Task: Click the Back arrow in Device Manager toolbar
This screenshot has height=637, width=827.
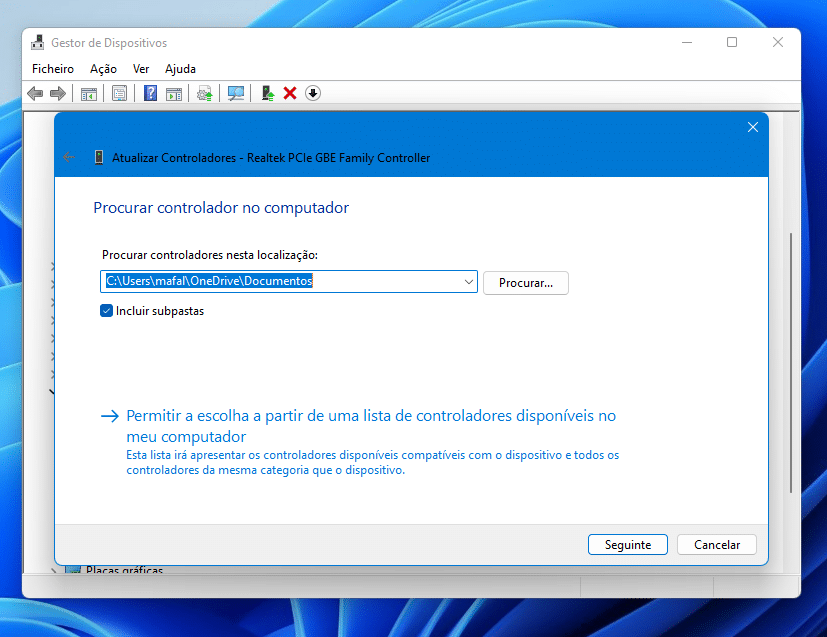Action: [x=35, y=94]
